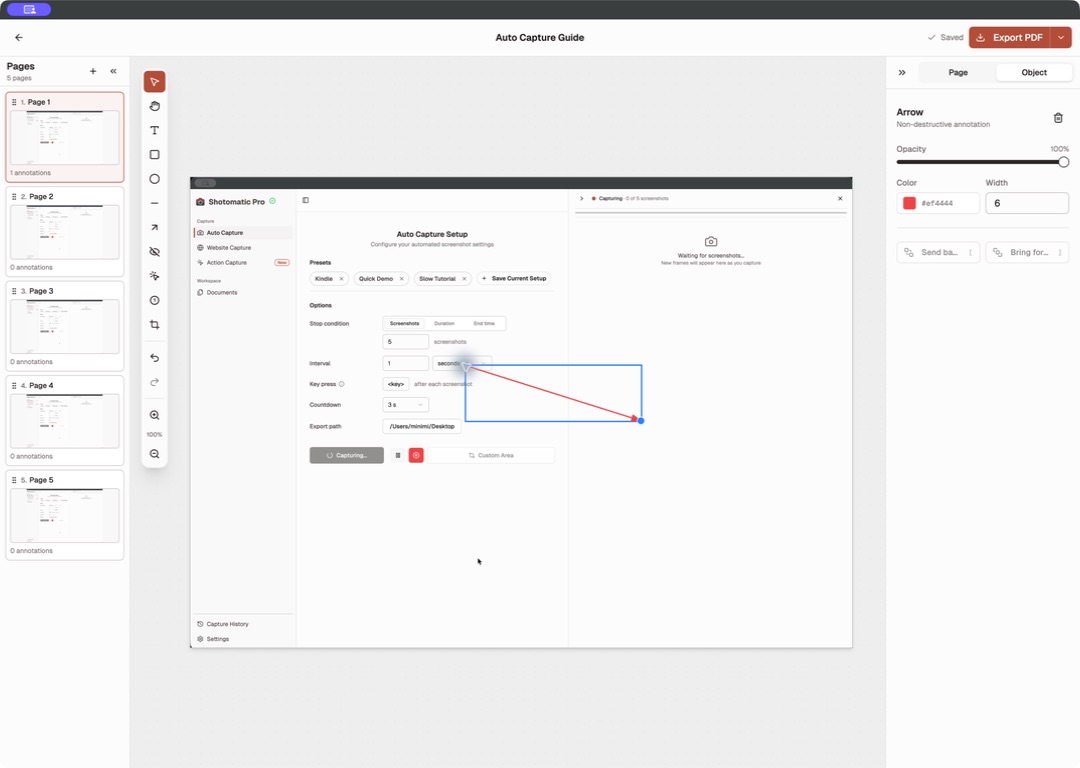This screenshot has width=1080, height=768.
Task: Grab the Page 4 drag handle
Action: (x=14, y=385)
